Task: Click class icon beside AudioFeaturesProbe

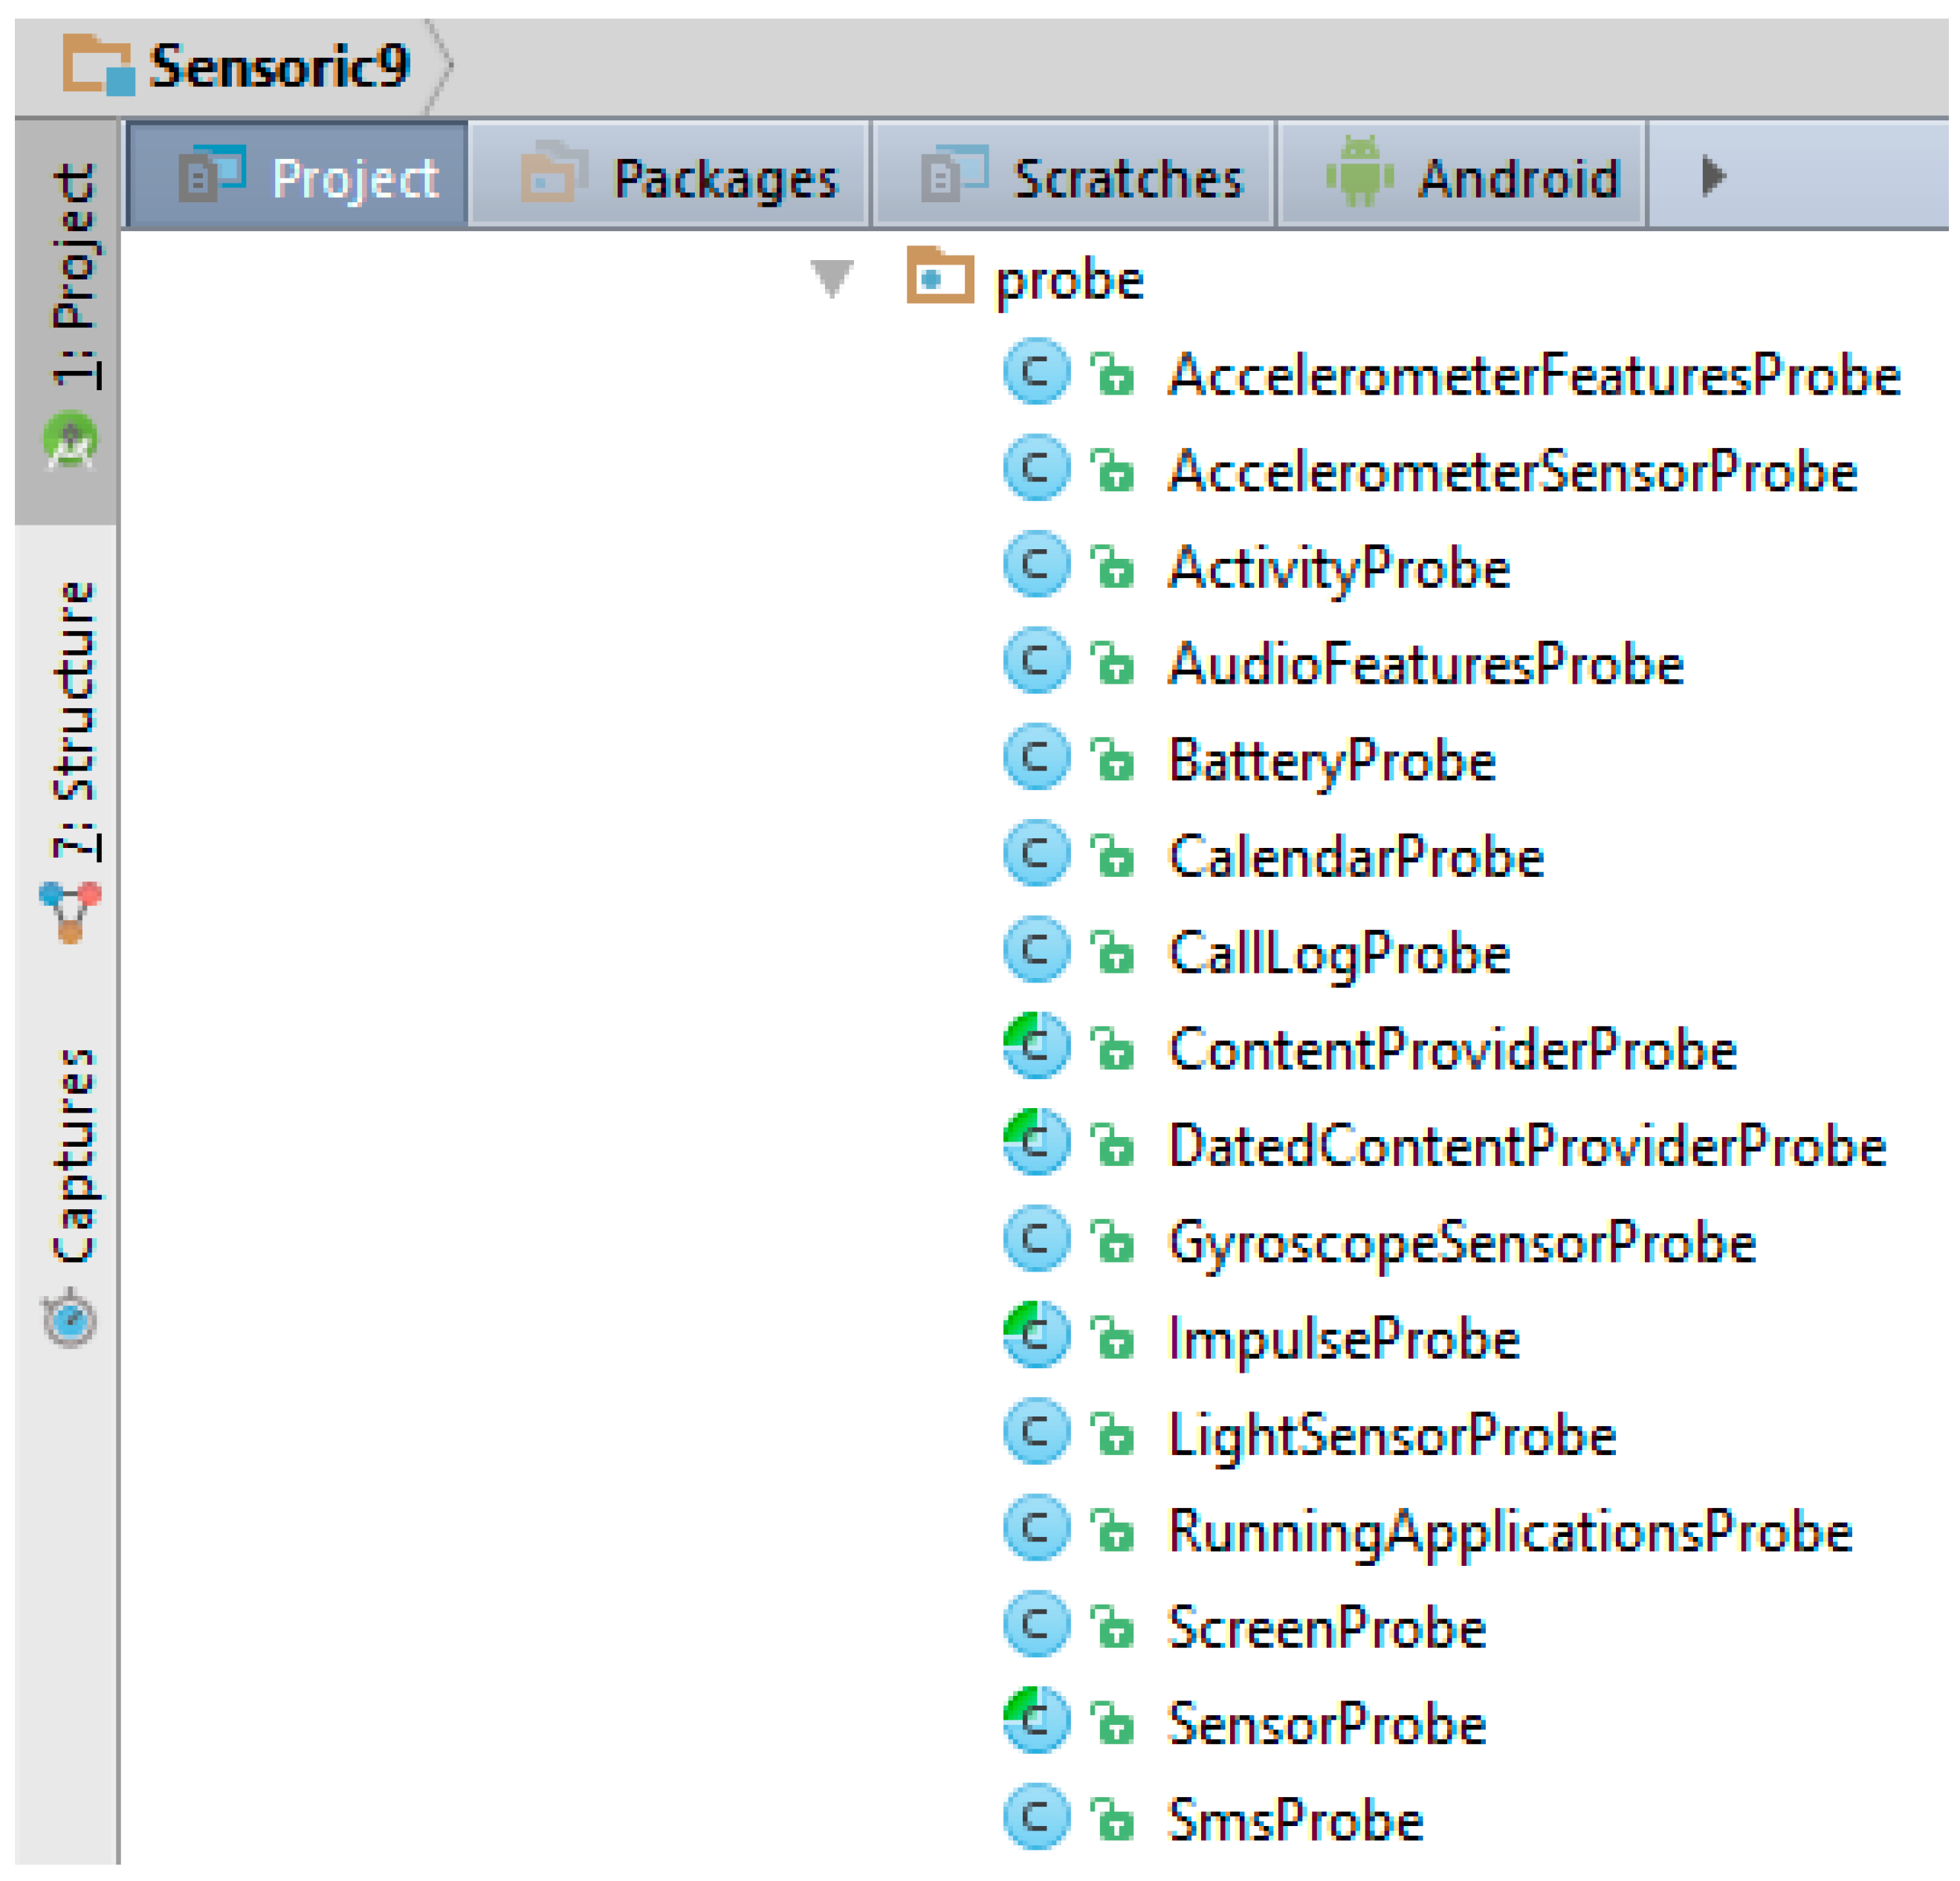Action: (x=1036, y=661)
